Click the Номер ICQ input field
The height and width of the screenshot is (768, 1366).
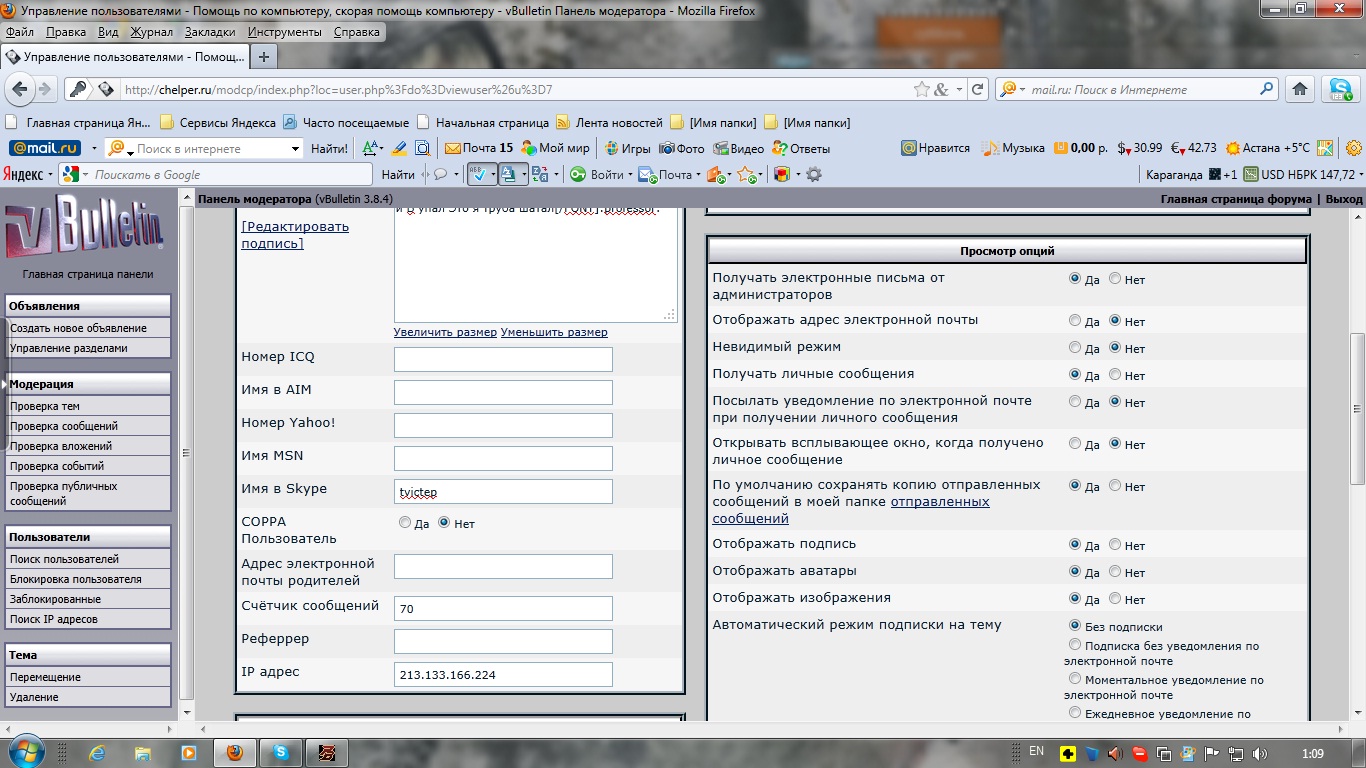point(503,359)
